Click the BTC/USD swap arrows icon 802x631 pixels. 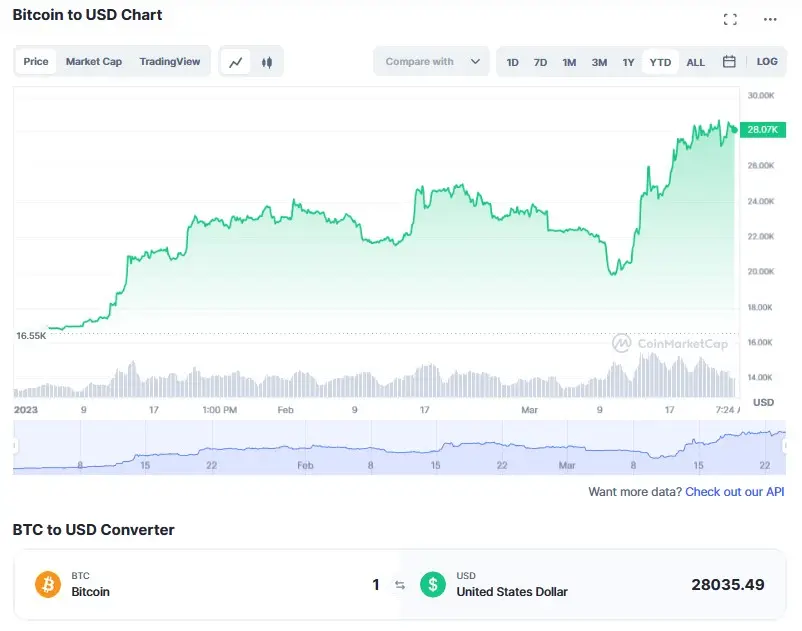click(x=400, y=584)
